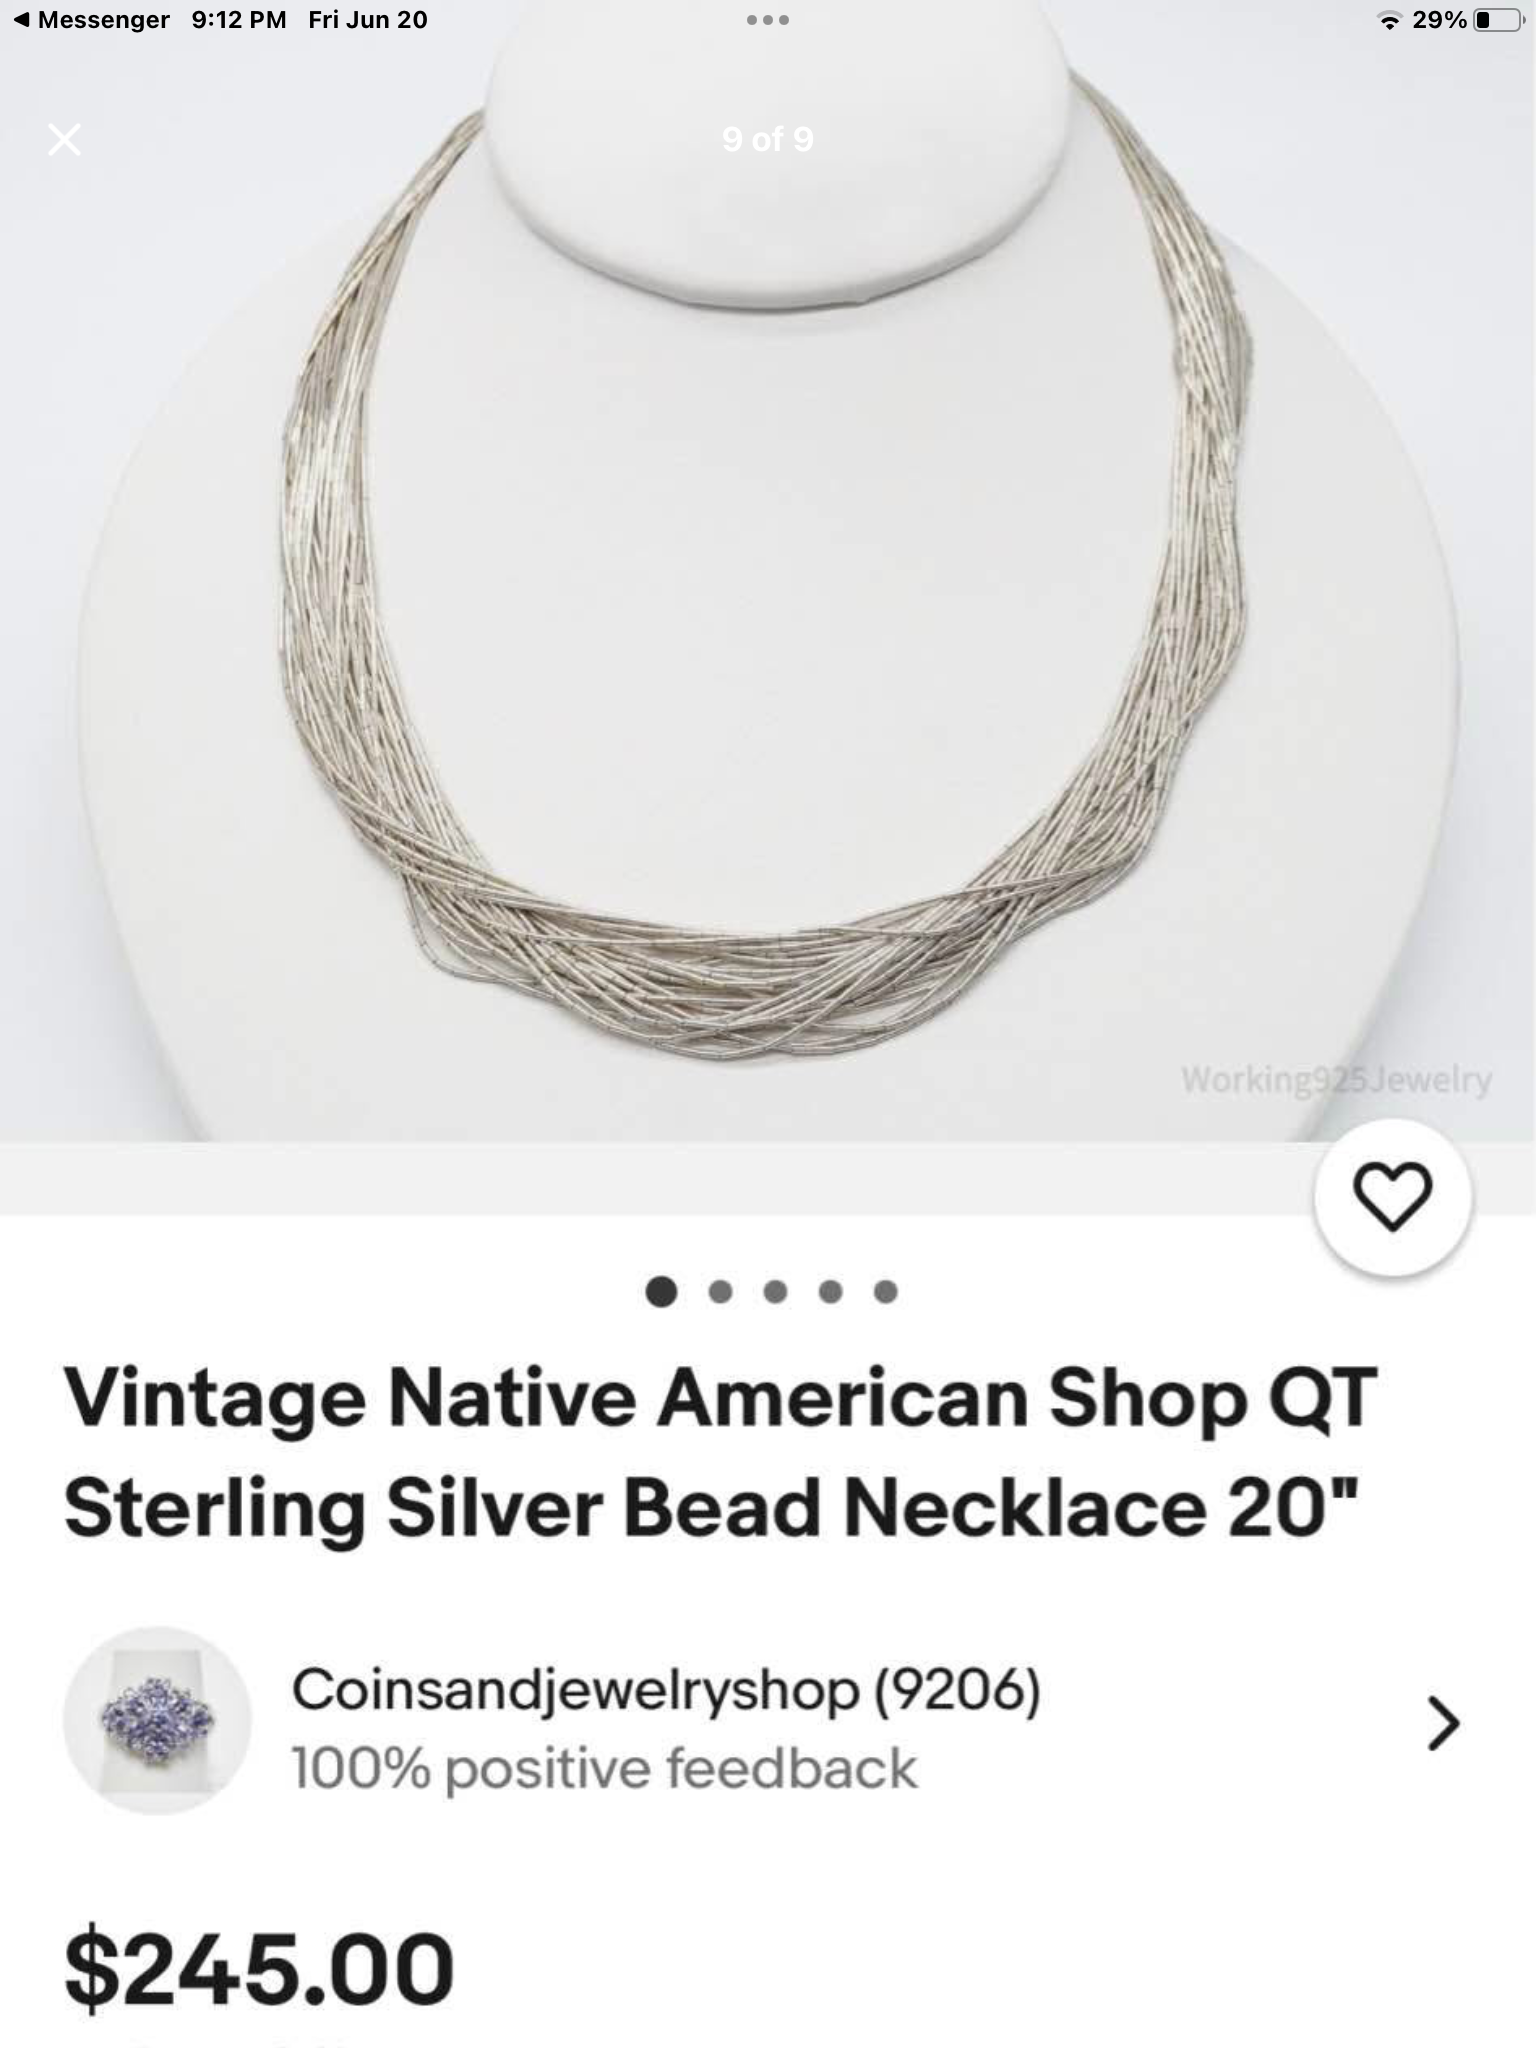The height and width of the screenshot is (2048, 1536).
Task: Tap the 100% positive feedback text
Action: click(x=604, y=1768)
